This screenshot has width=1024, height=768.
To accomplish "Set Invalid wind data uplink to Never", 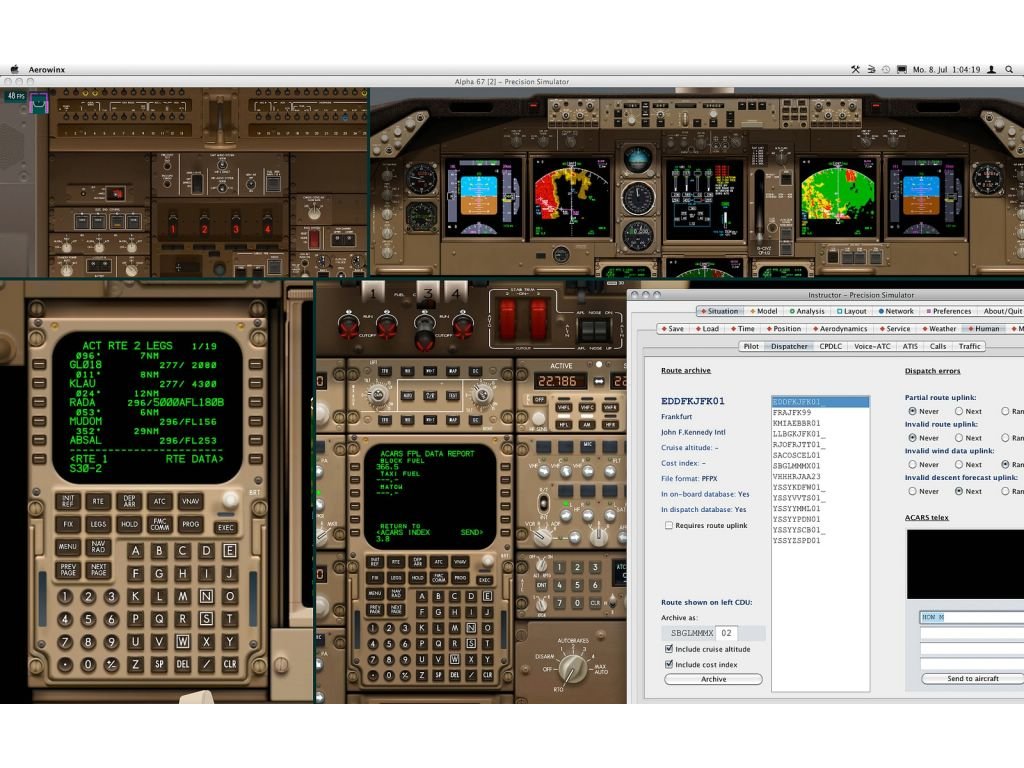I will click(912, 464).
